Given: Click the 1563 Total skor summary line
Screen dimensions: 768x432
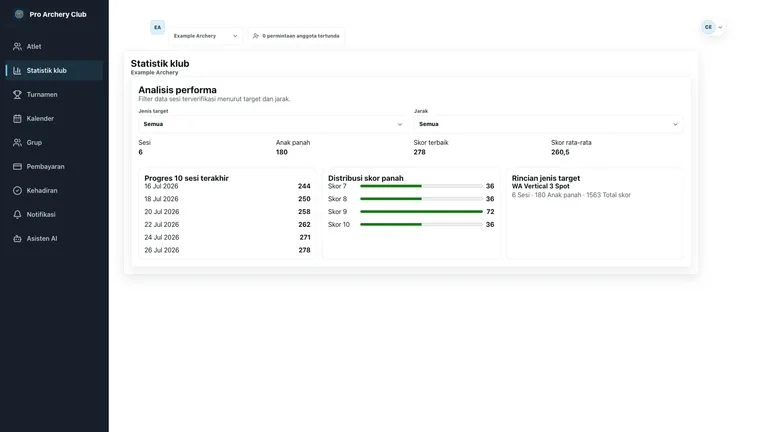Looking at the screenshot, I should [x=571, y=195].
